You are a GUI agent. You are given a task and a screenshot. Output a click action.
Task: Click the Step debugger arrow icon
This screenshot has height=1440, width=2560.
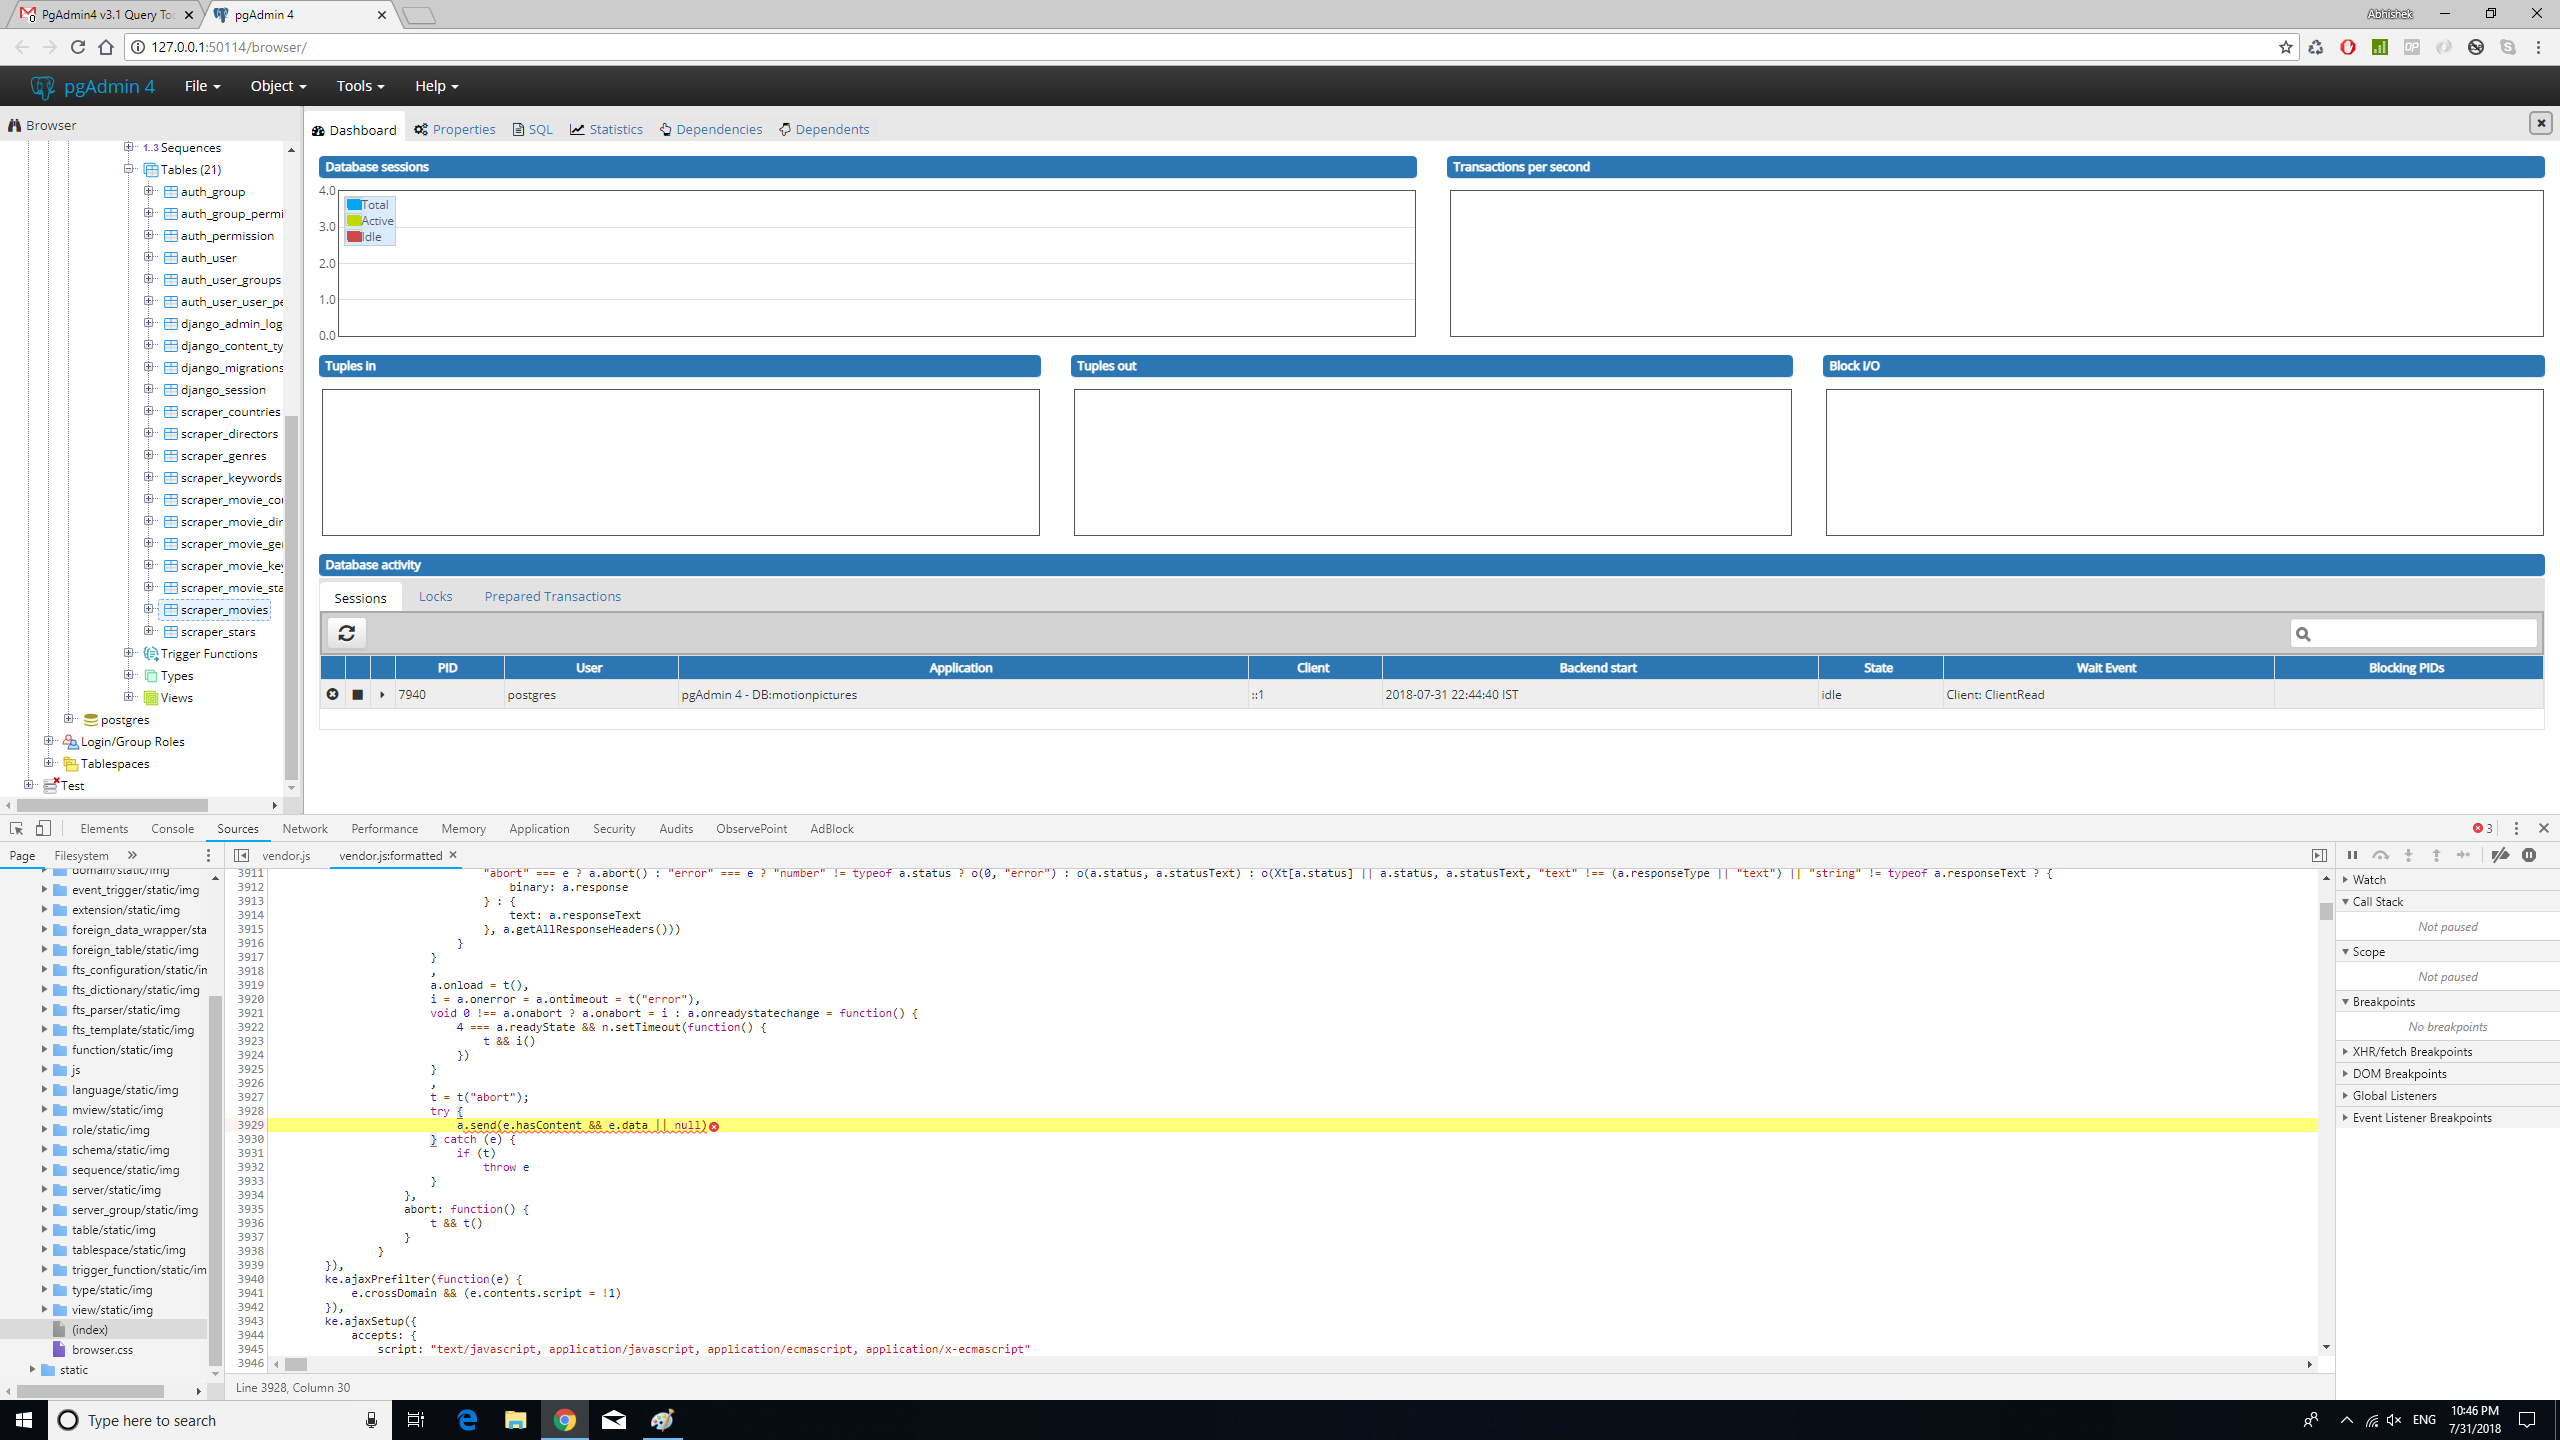(2464, 855)
